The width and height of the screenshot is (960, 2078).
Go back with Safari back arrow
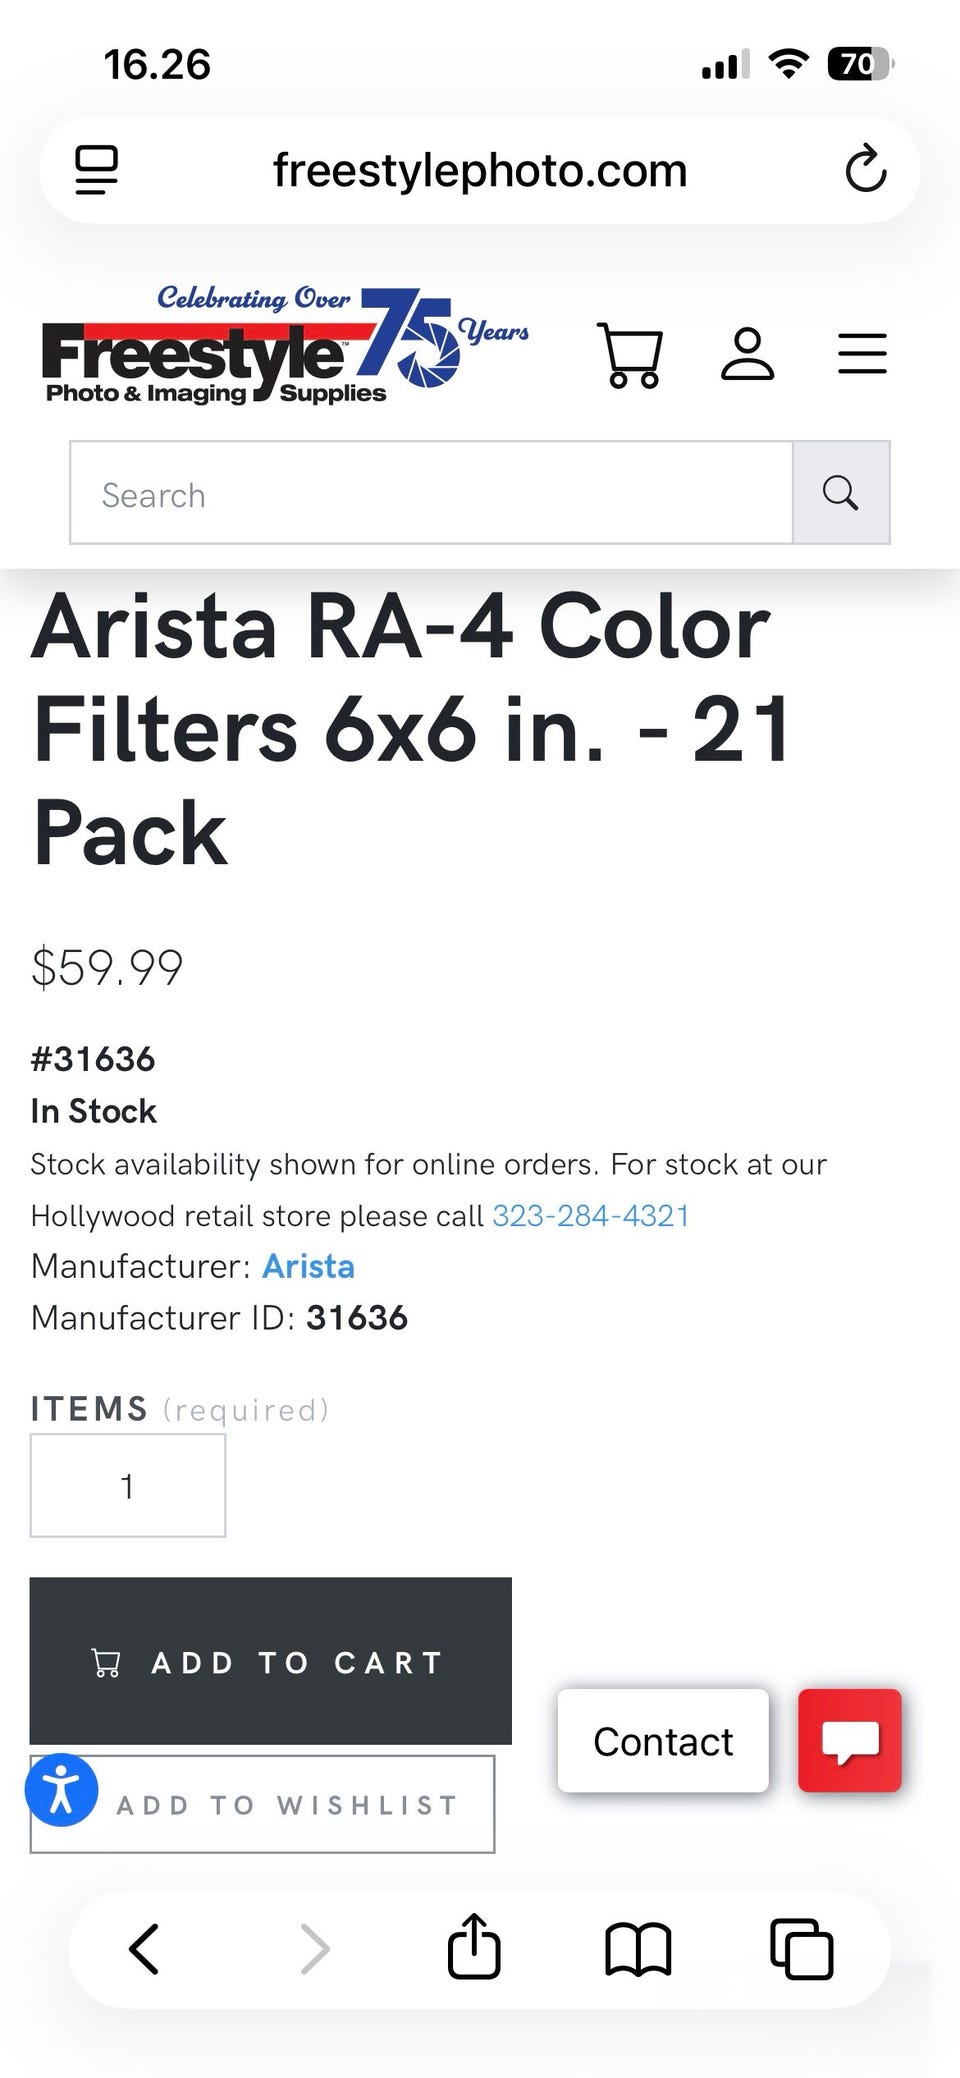point(145,1949)
